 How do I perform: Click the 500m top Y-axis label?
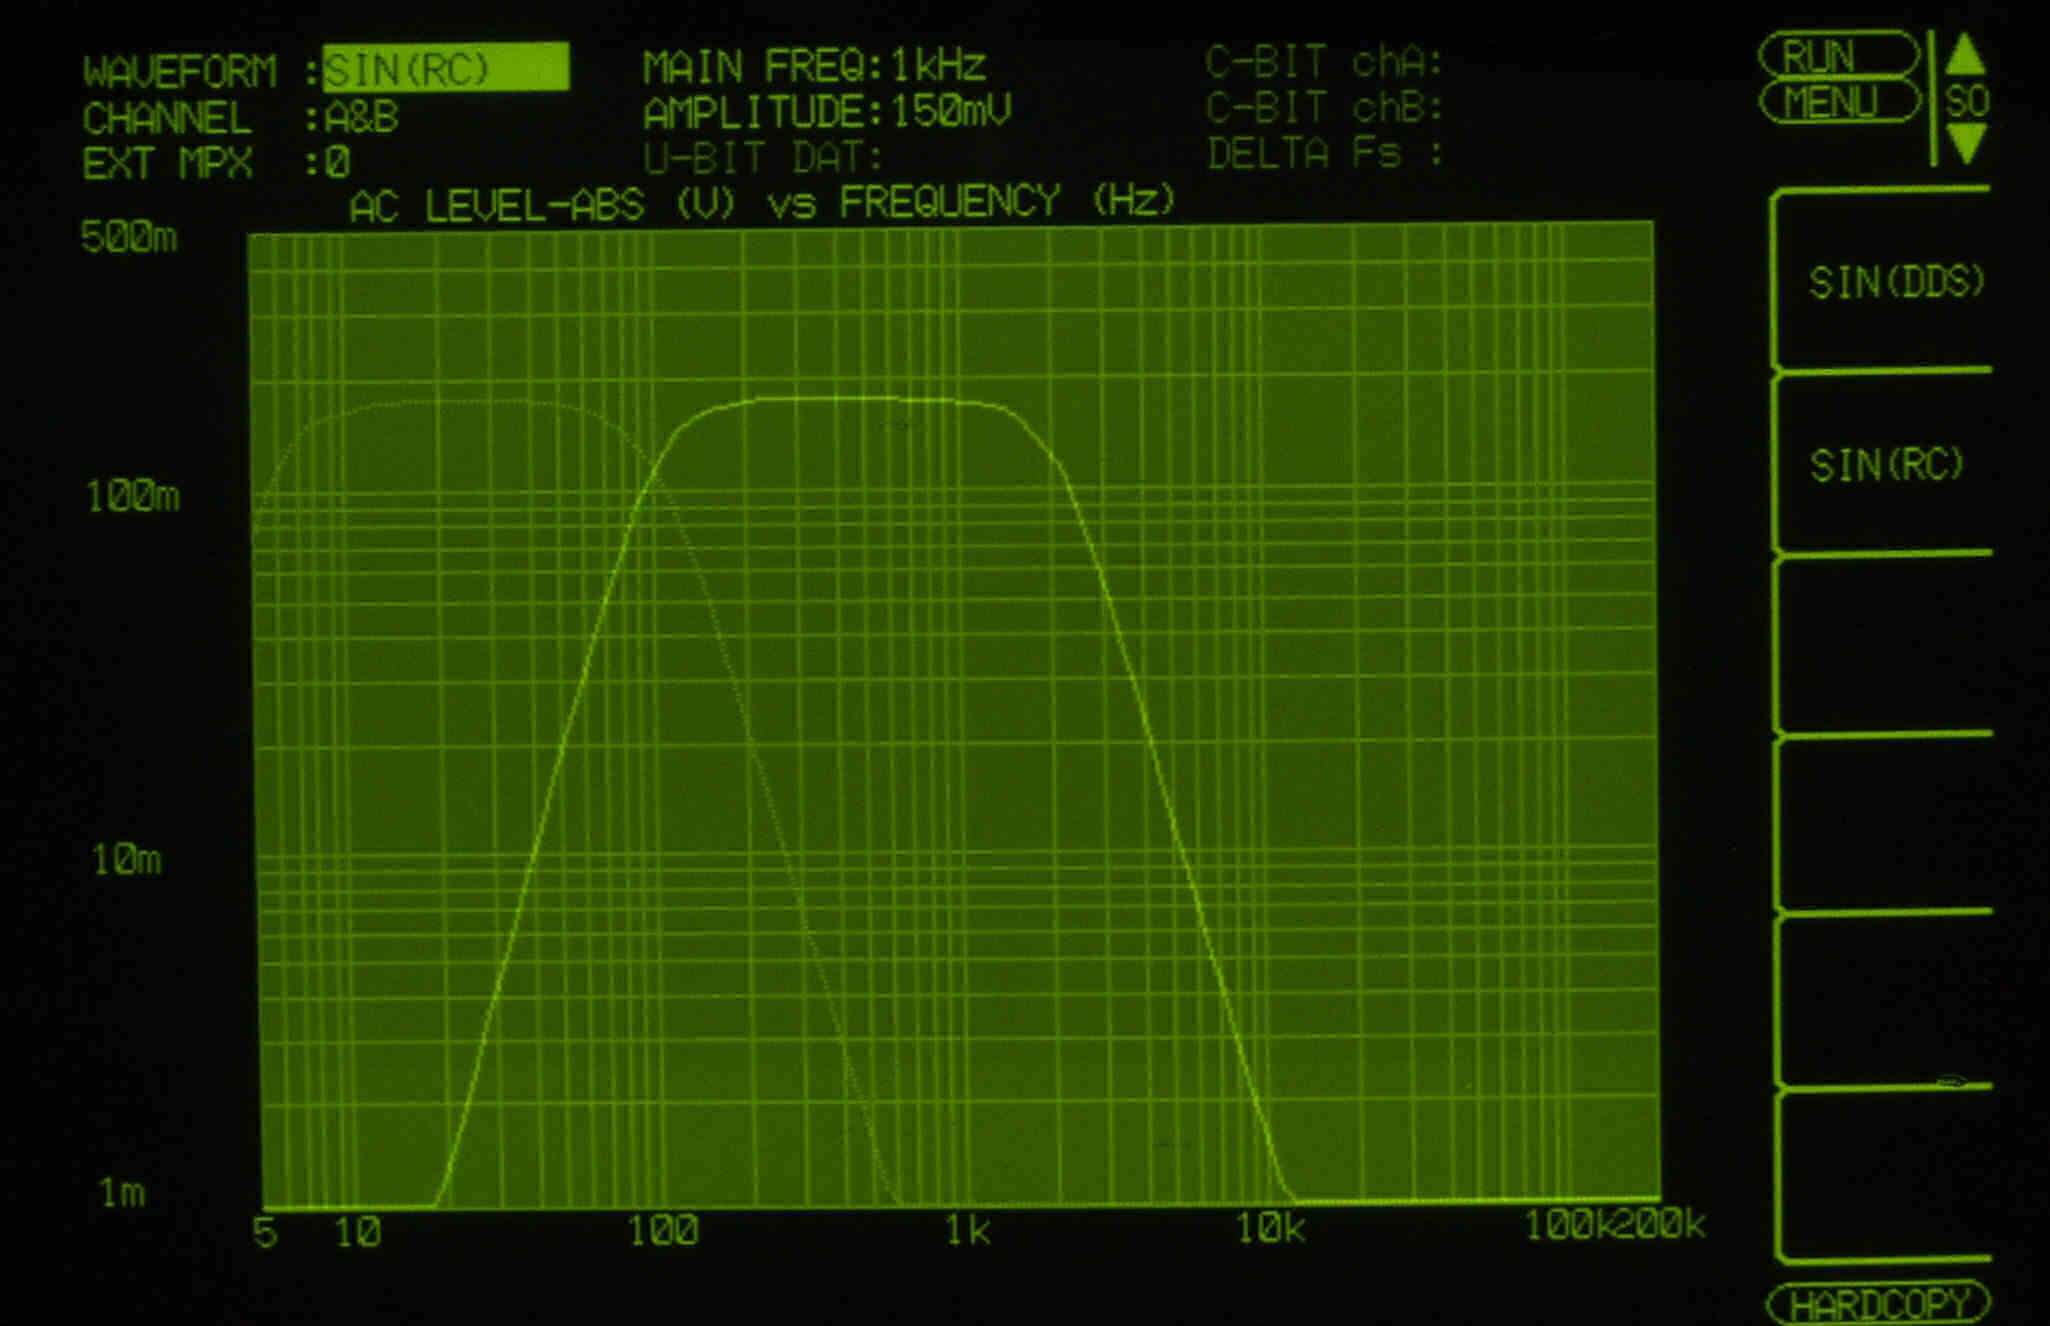[x=129, y=237]
